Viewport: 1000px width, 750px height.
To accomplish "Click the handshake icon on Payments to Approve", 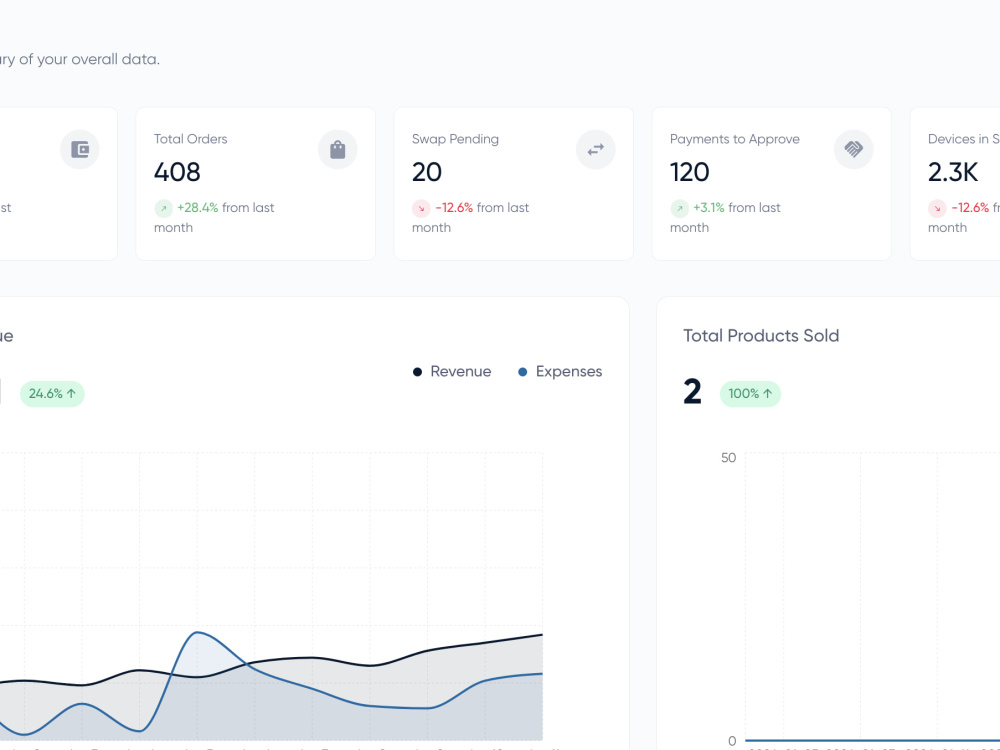I will click(853, 149).
